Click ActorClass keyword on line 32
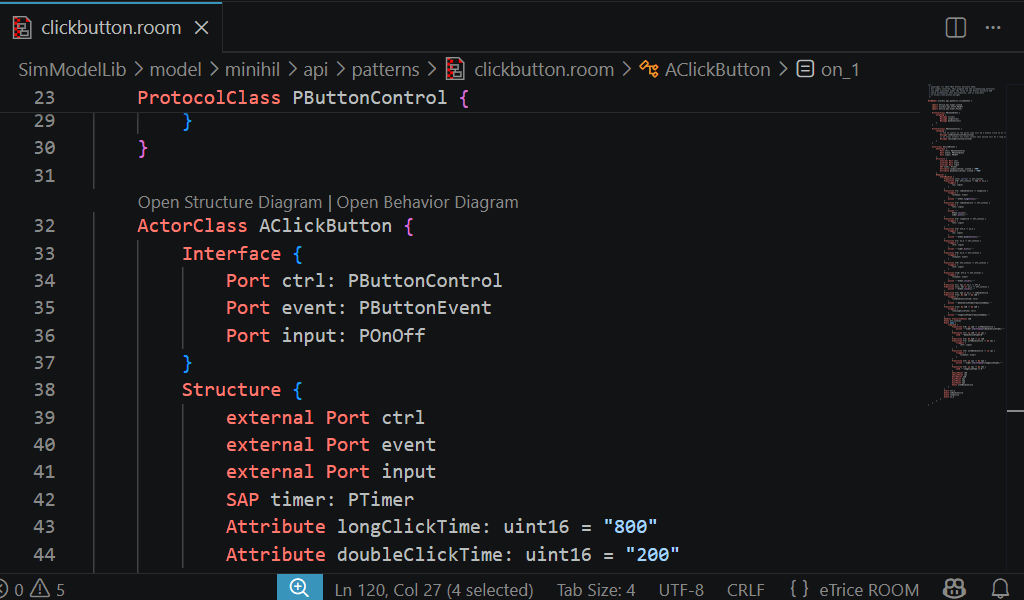The width and height of the screenshot is (1024, 600). 192,226
